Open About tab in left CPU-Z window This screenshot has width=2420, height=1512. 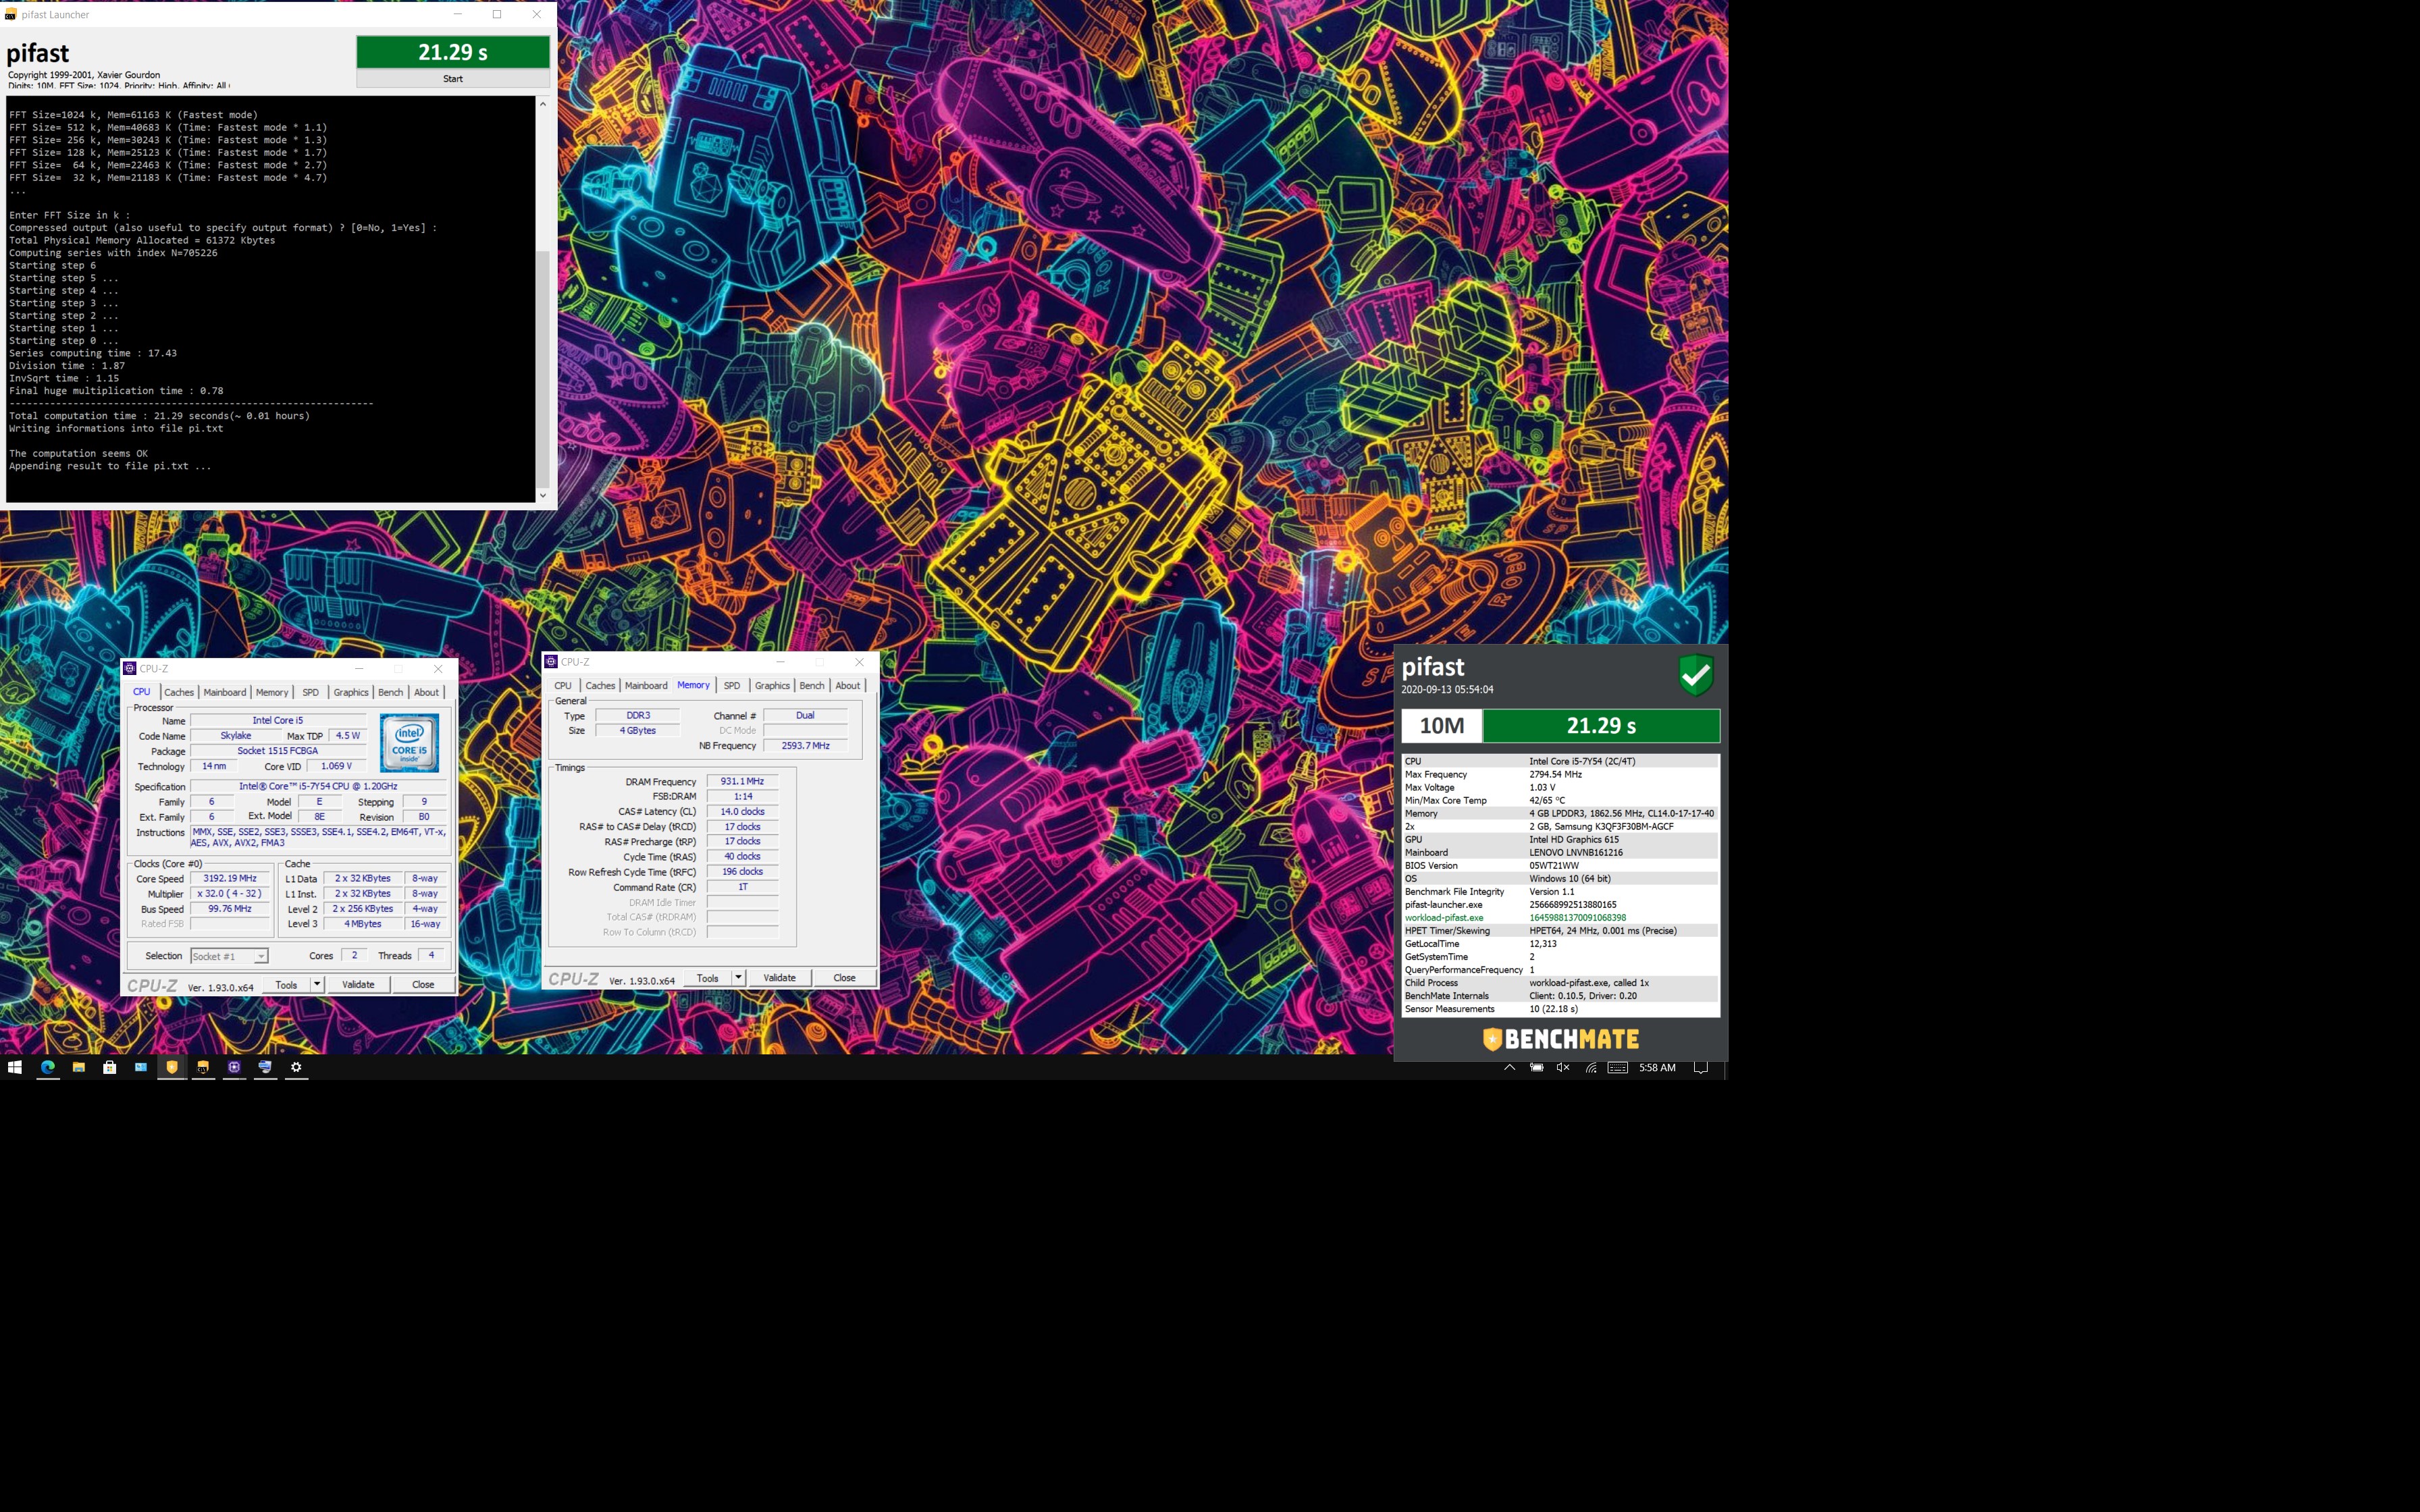point(427,692)
